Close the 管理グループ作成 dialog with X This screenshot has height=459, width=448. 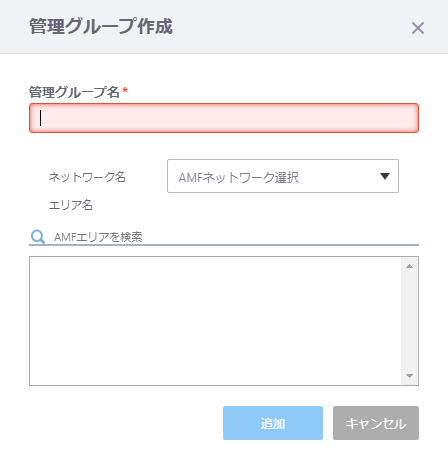(418, 28)
